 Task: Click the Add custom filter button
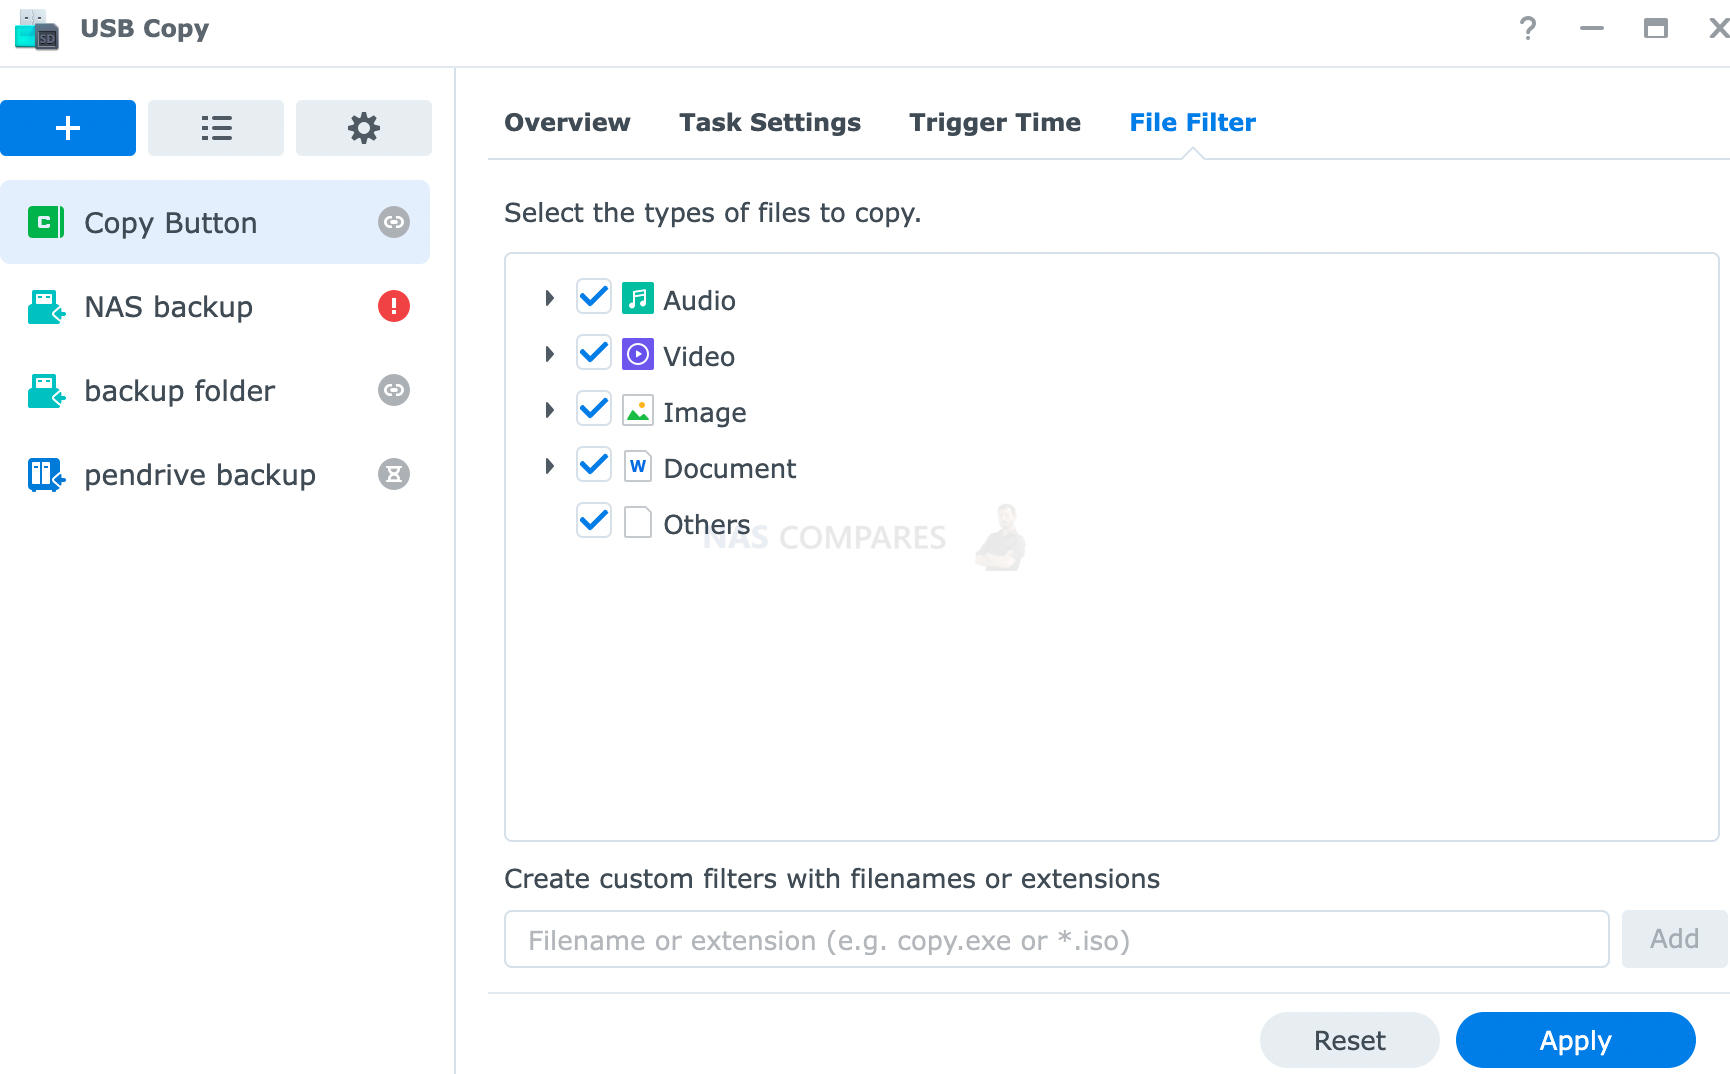coord(1674,939)
